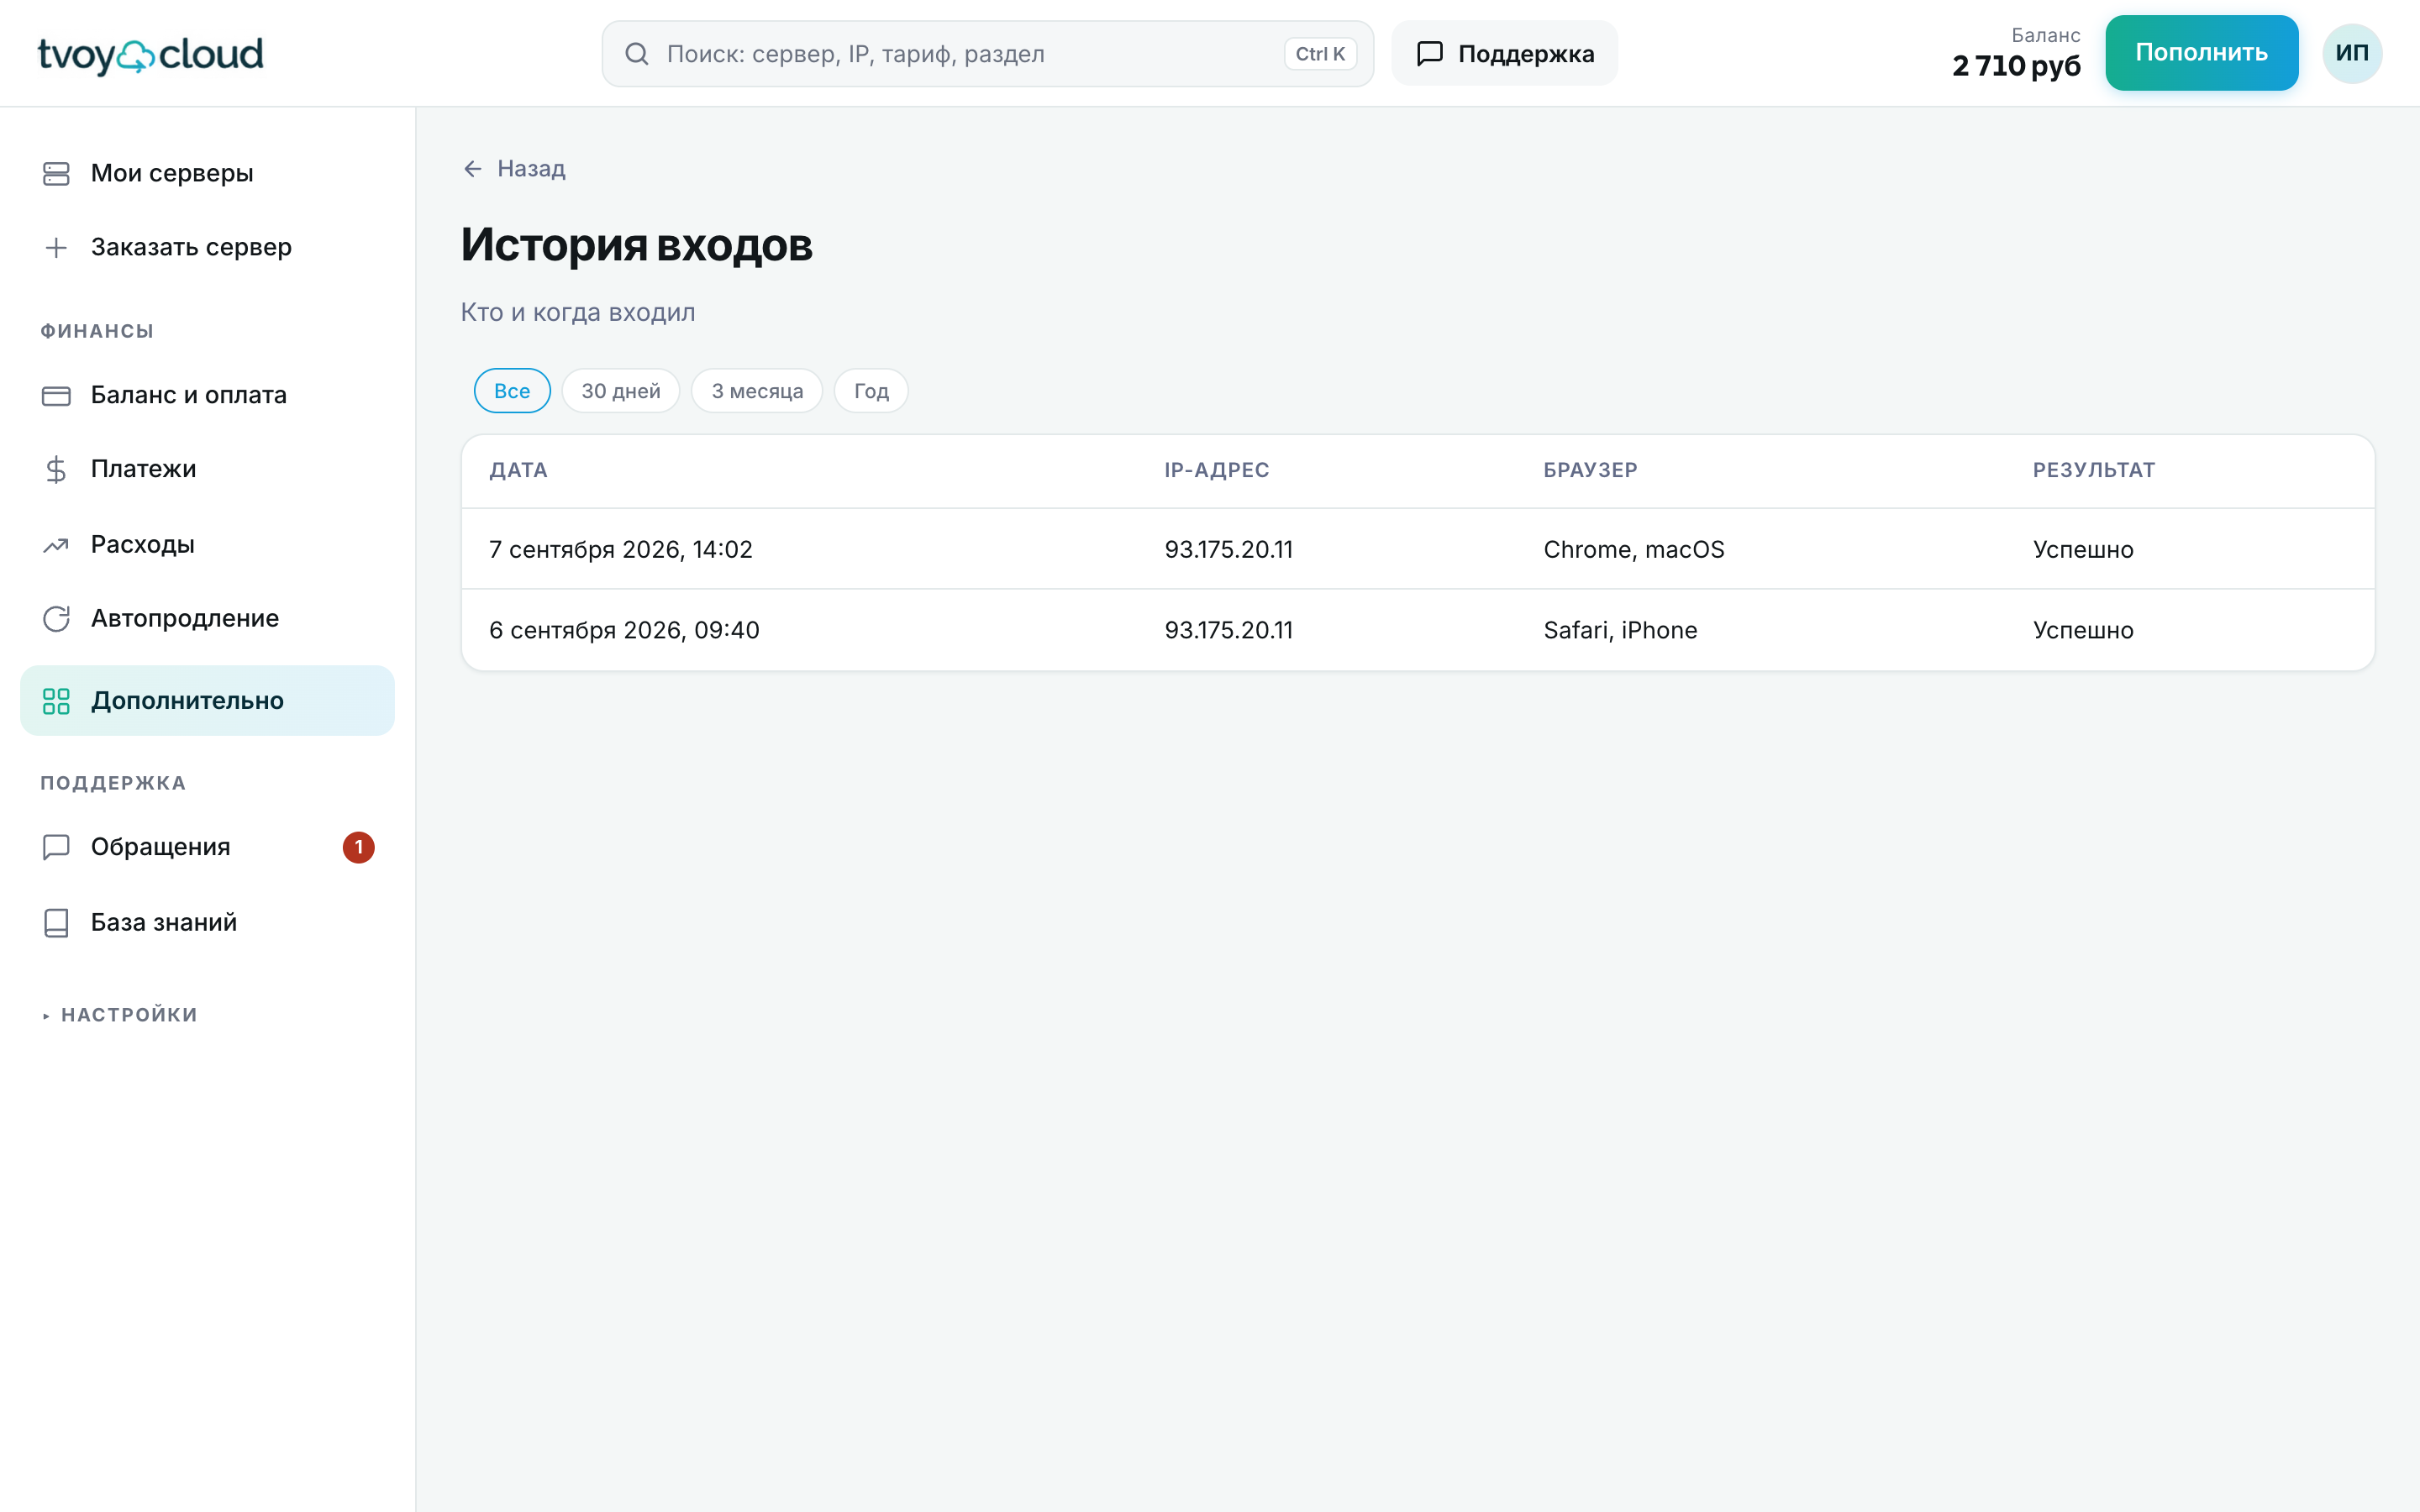Open Автопродление section
Screen dimensions: 2420x1512
tap(207, 619)
